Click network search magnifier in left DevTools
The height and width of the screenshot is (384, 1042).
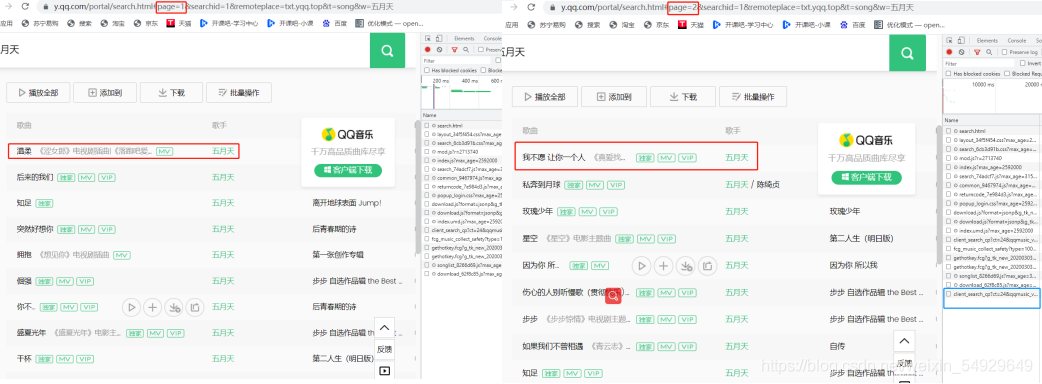(x=466, y=50)
